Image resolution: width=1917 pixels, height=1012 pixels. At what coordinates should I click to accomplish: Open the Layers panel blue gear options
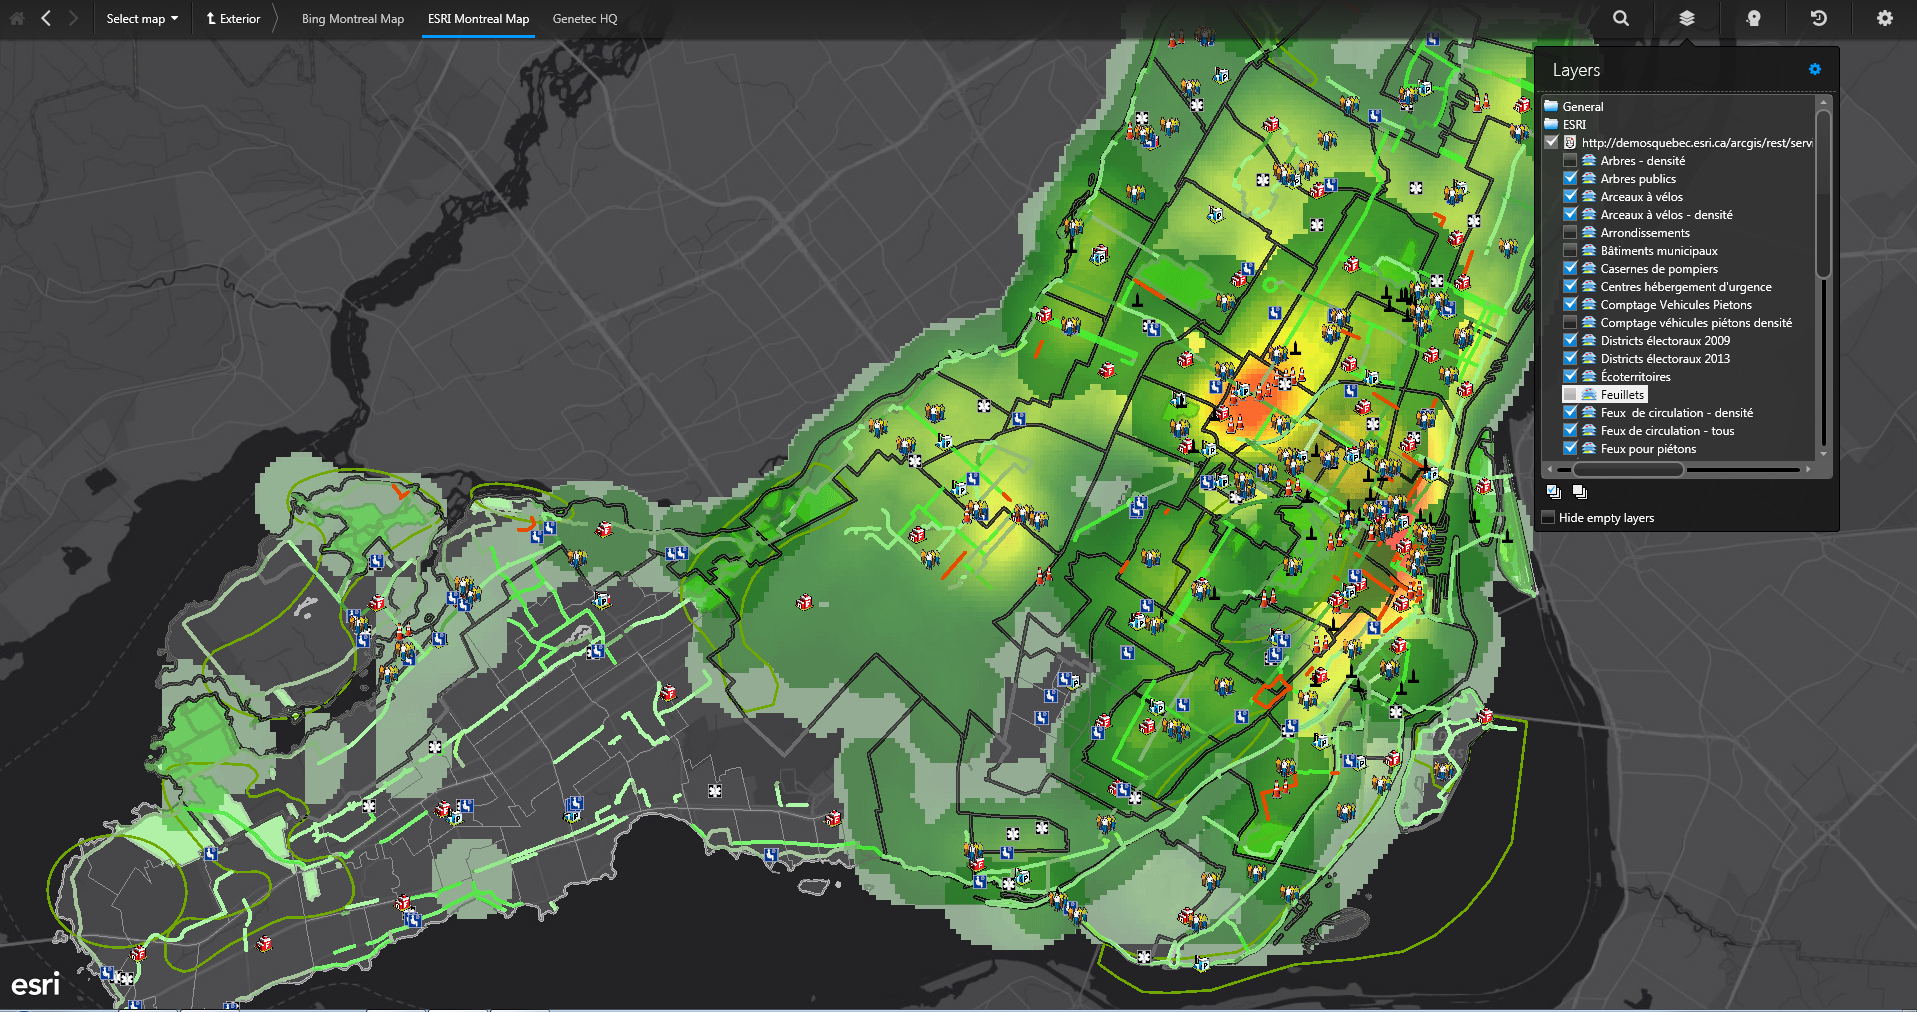point(1815,69)
